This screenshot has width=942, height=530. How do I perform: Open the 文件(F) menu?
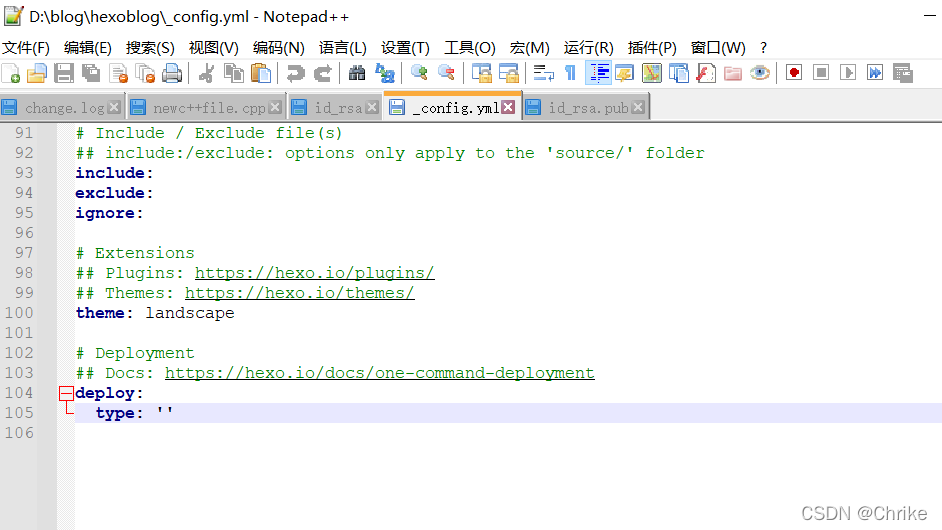[26, 47]
